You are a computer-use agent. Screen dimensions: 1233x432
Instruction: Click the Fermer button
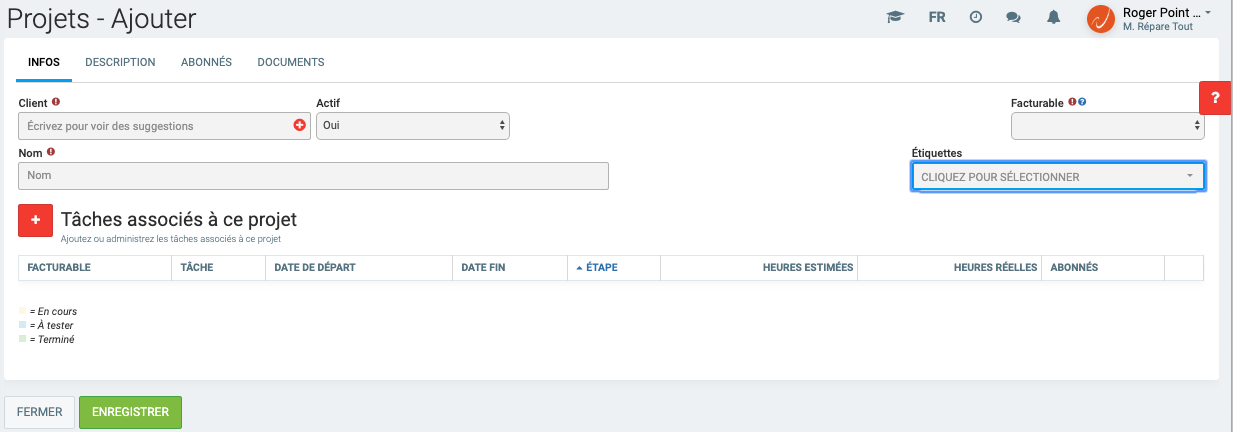point(40,412)
